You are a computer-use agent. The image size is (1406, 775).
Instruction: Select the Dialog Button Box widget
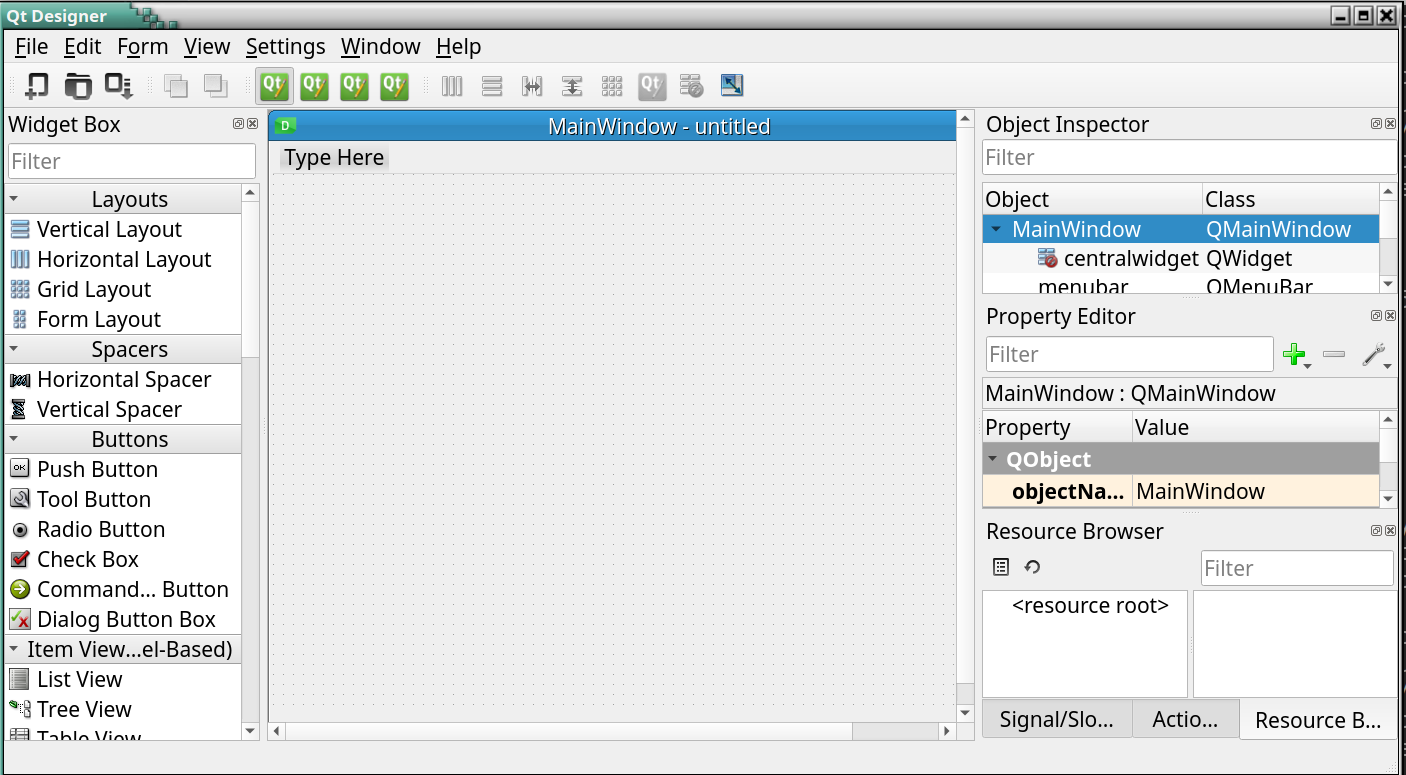(123, 619)
